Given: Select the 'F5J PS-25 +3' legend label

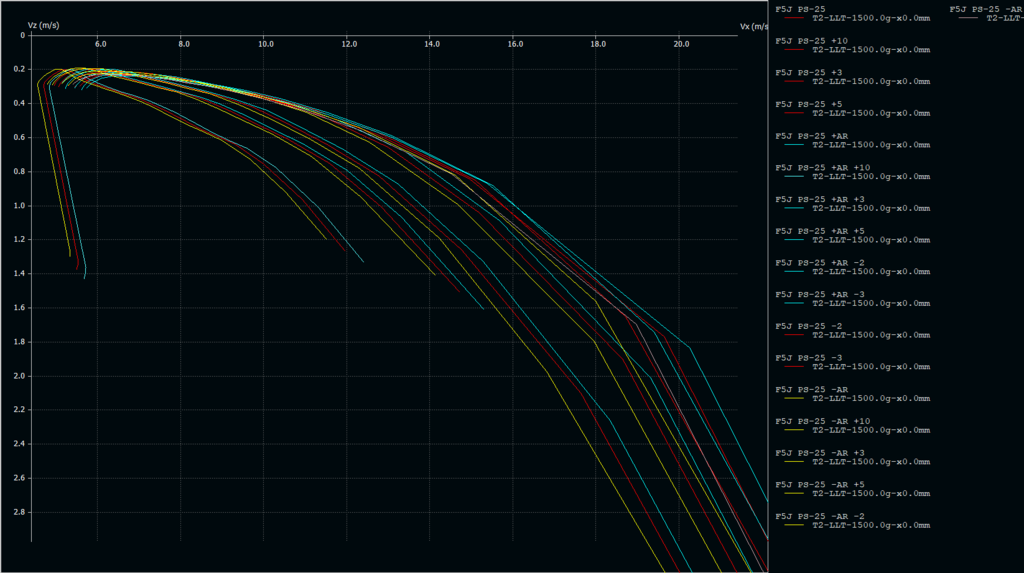Looking at the screenshot, I should coord(808,72).
